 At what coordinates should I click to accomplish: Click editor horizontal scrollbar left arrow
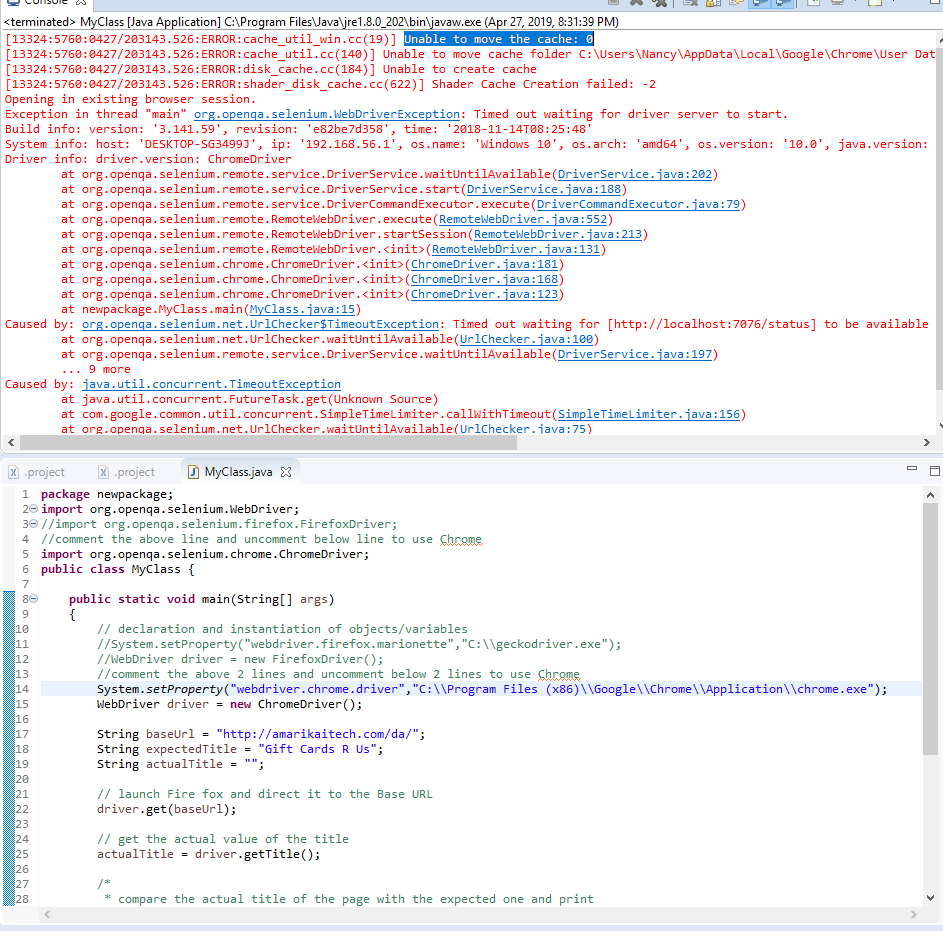47,914
